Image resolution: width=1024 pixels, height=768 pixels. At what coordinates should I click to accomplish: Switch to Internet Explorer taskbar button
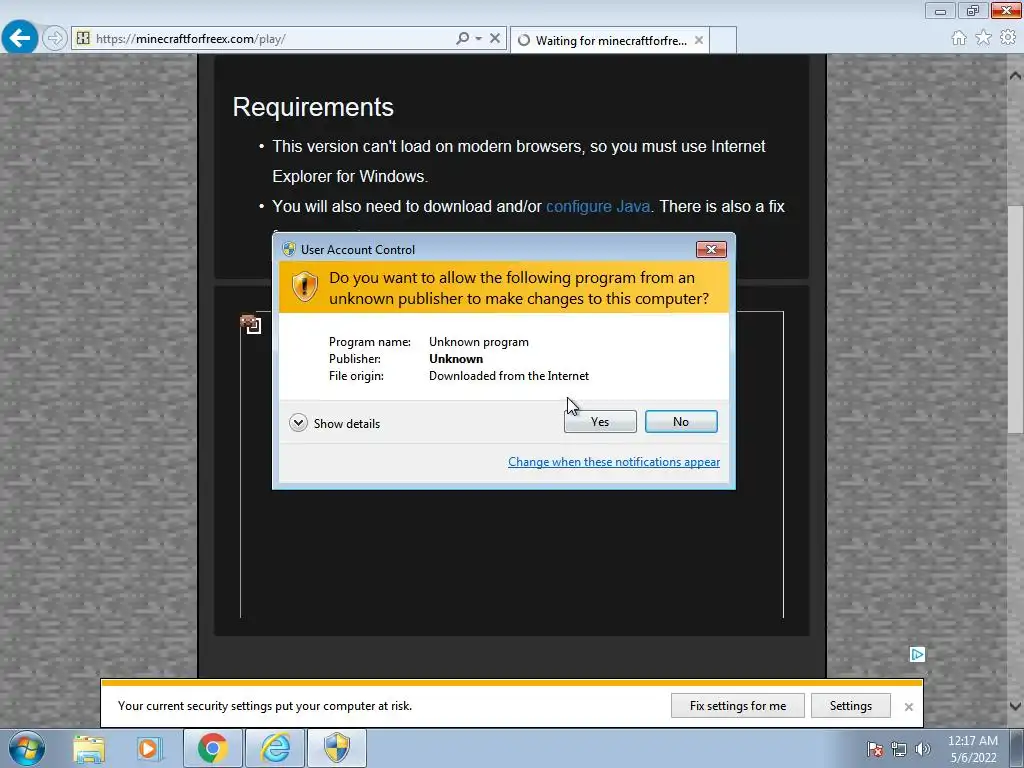click(275, 748)
